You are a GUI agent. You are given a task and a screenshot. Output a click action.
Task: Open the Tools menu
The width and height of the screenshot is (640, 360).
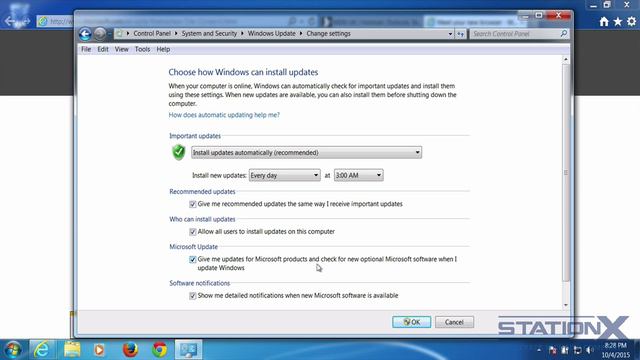click(x=142, y=49)
